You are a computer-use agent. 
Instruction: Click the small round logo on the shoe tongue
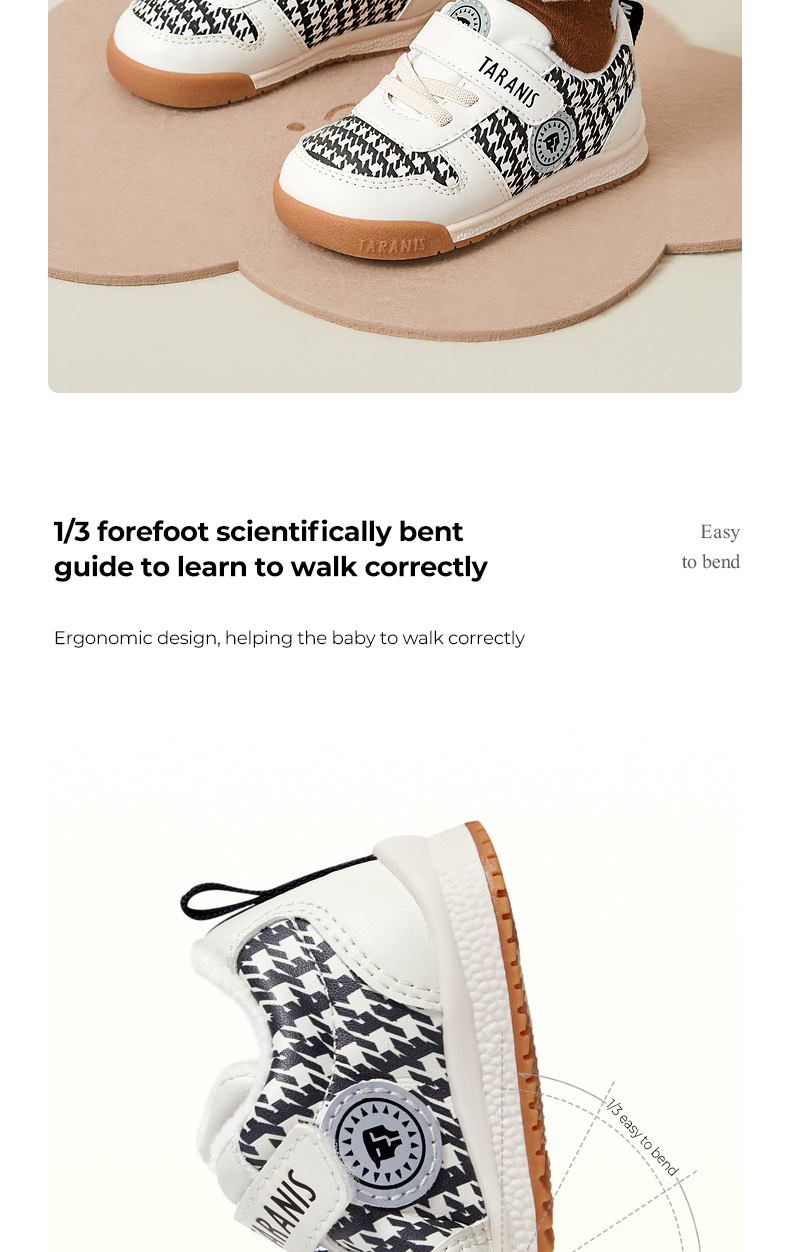[x=468, y=17]
